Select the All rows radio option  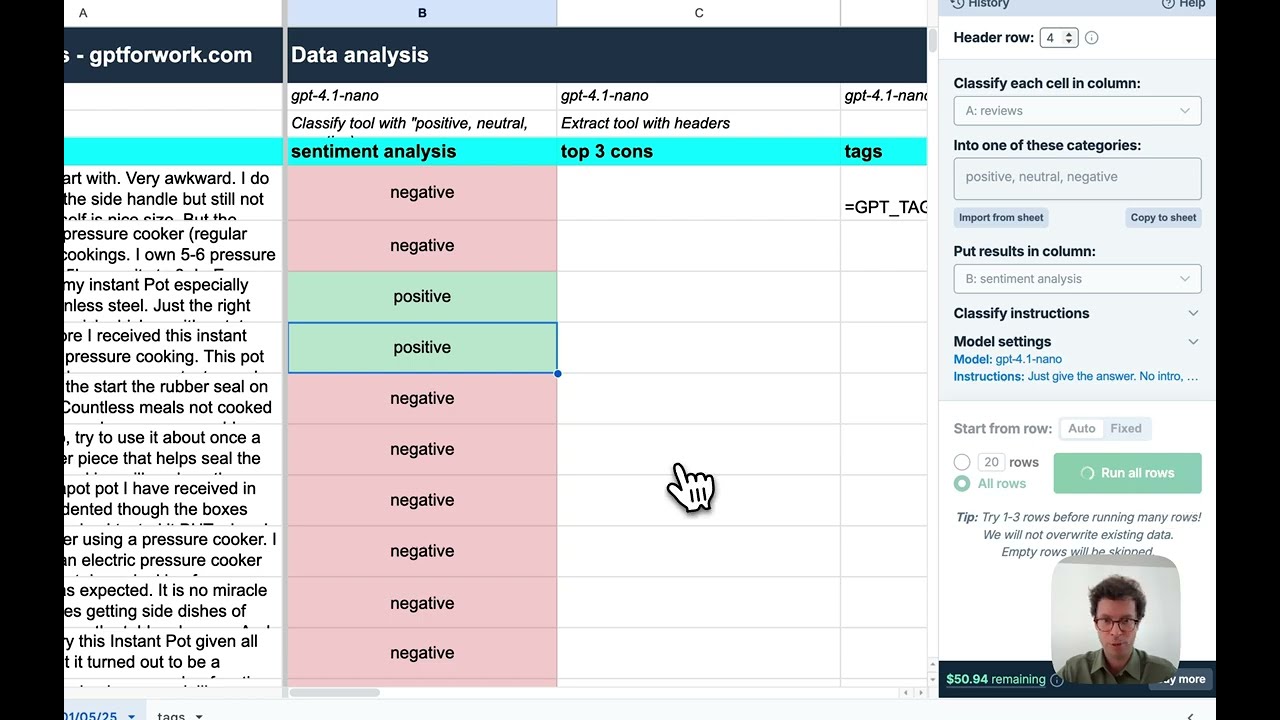click(x=962, y=484)
